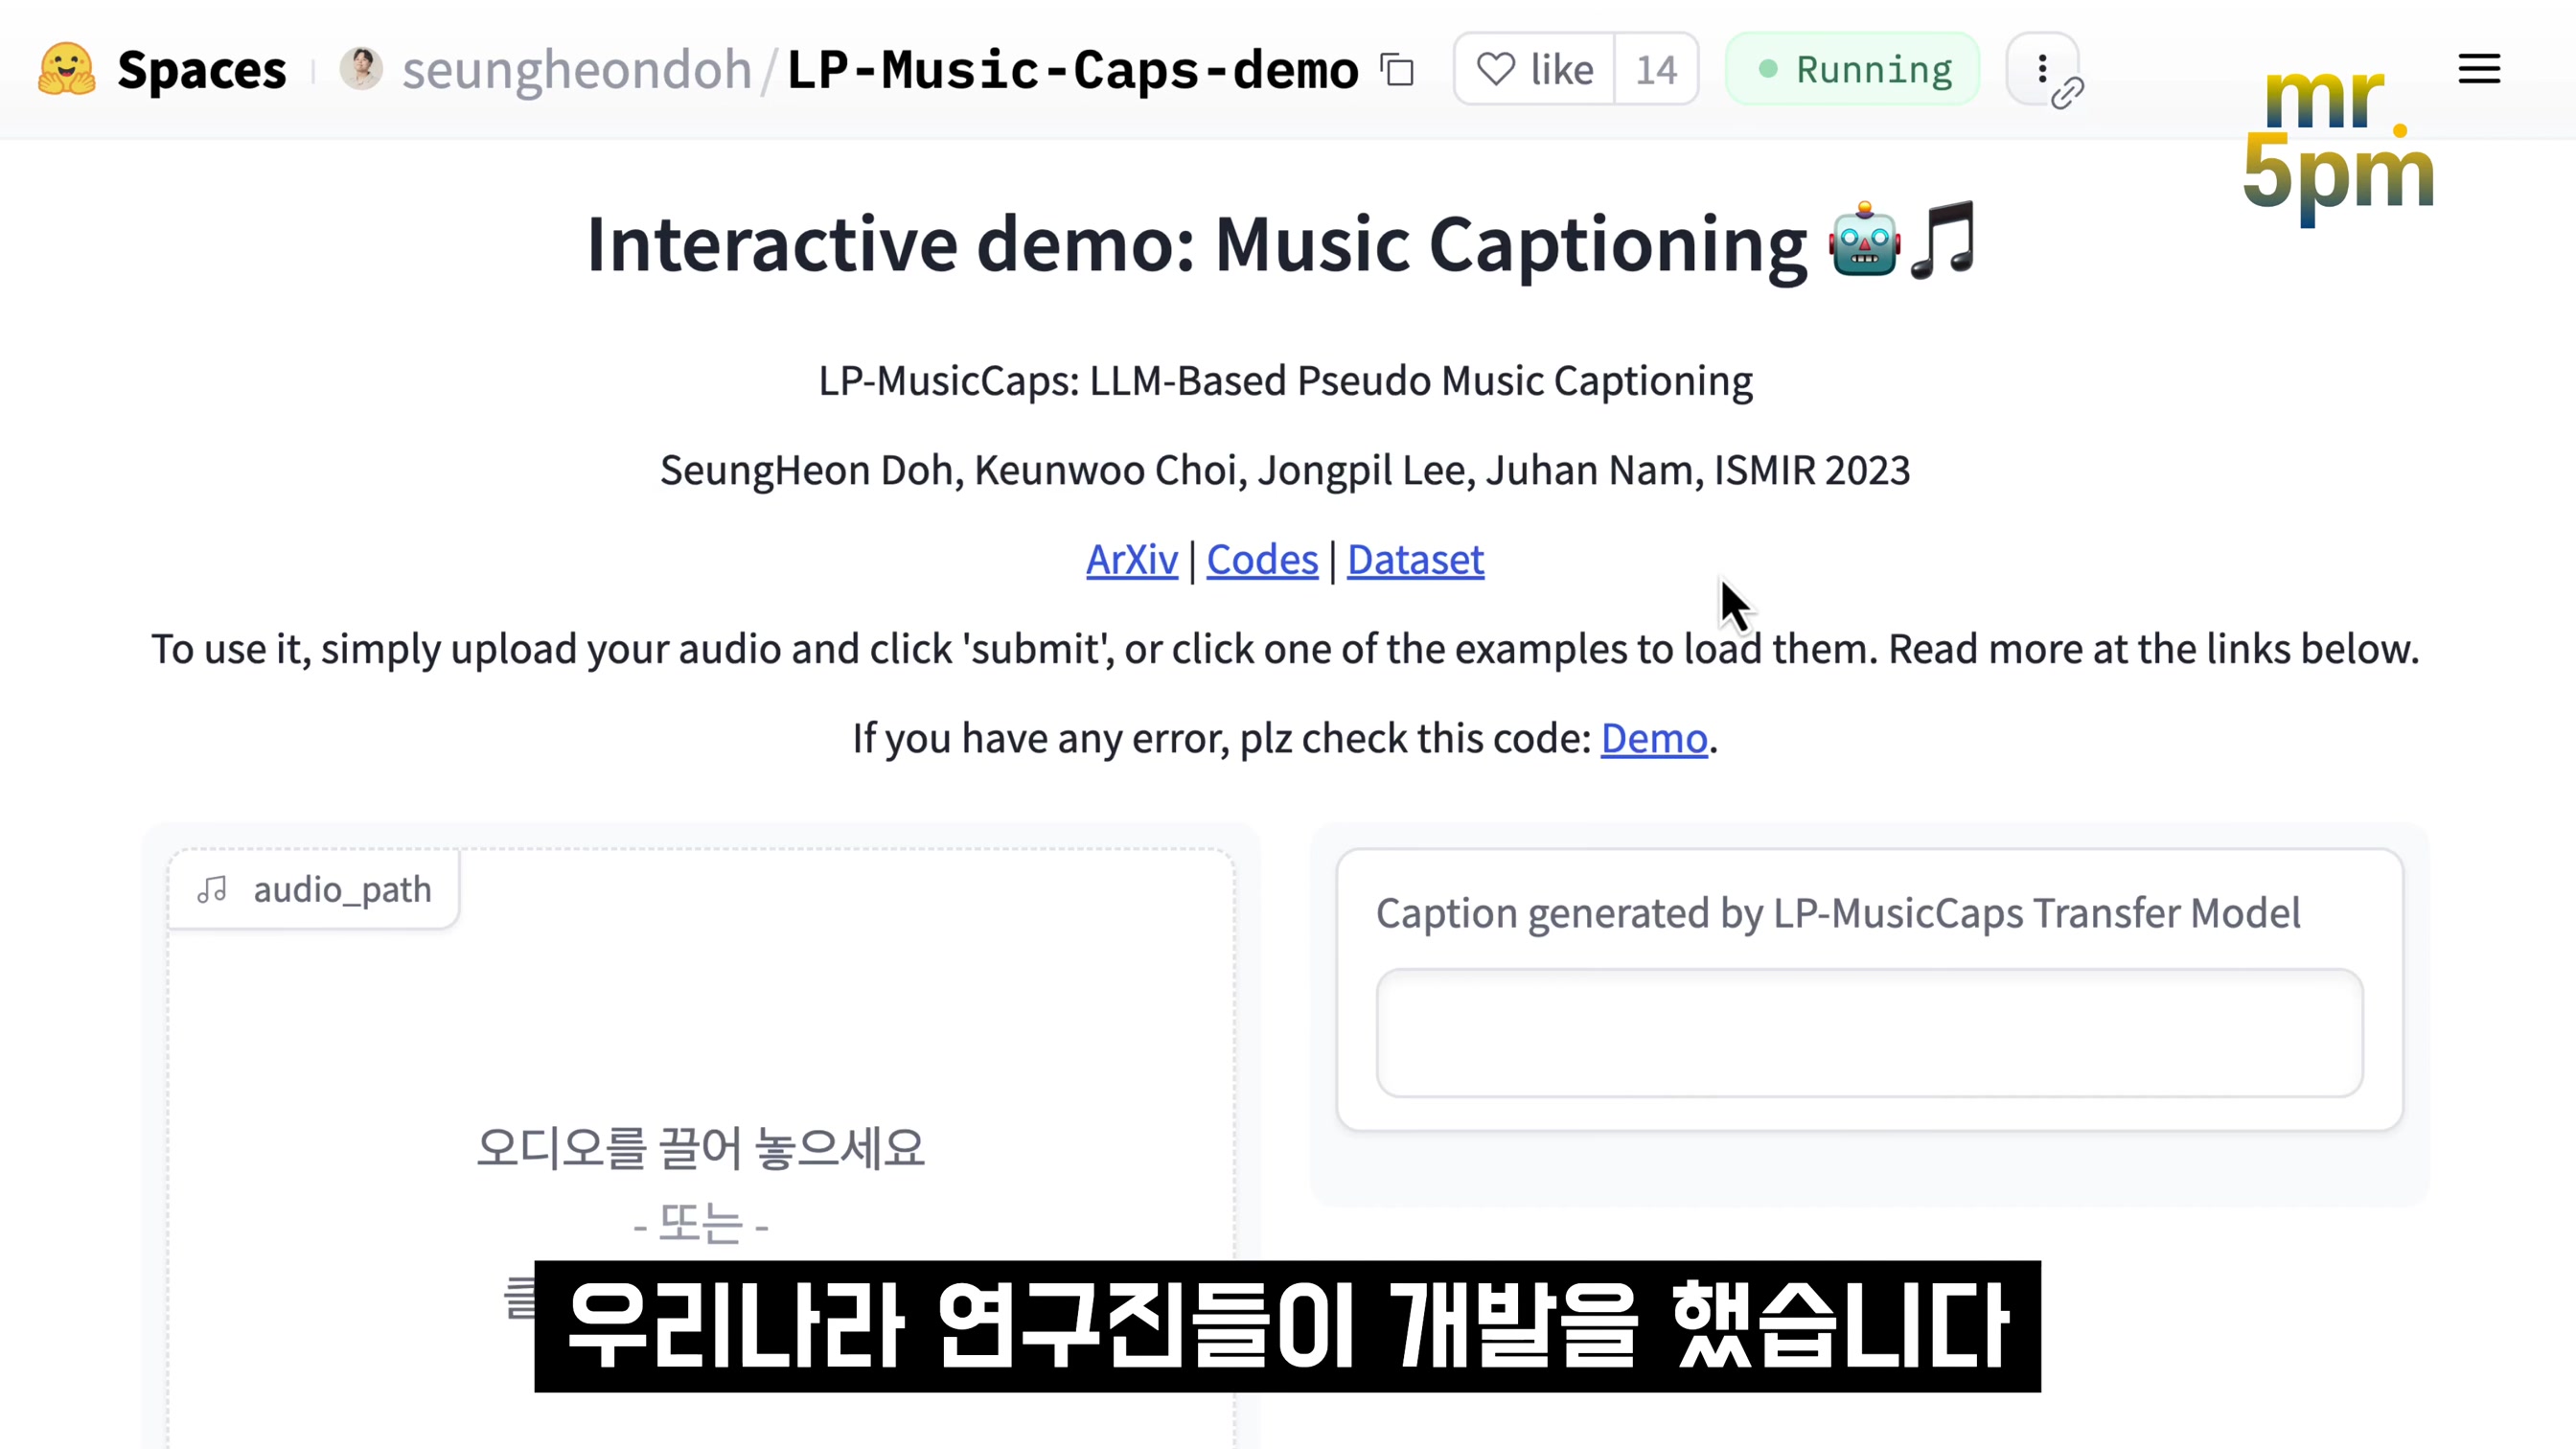Click the audio_path music note icon
The image size is (2576, 1449).
212,889
